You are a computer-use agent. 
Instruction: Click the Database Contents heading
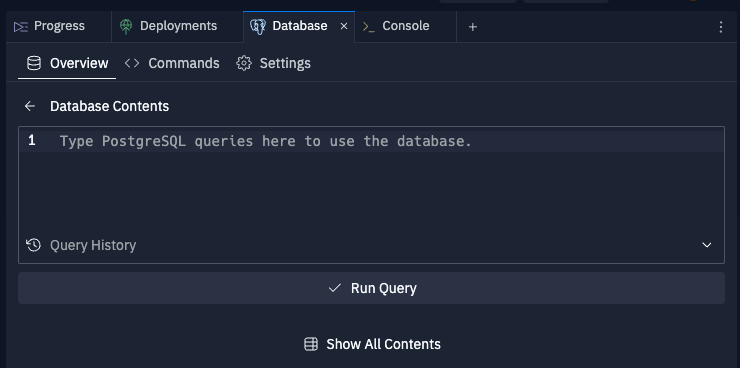point(109,106)
